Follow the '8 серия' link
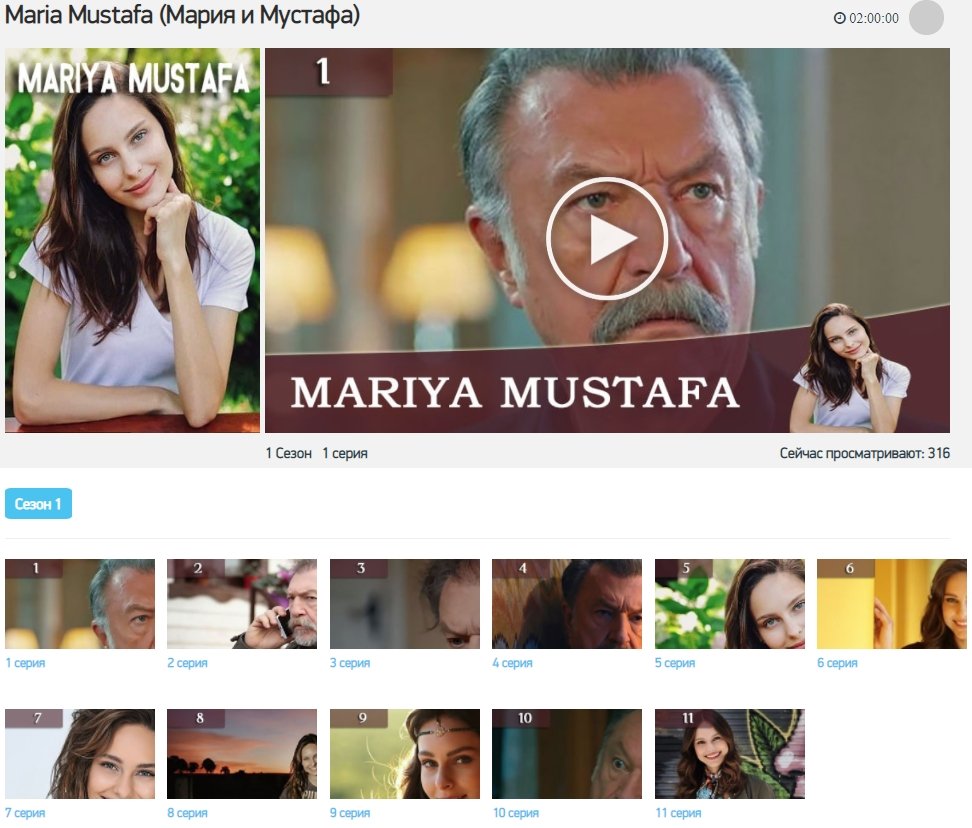Image resolution: width=972 pixels, height=828 pixels. 187,813
